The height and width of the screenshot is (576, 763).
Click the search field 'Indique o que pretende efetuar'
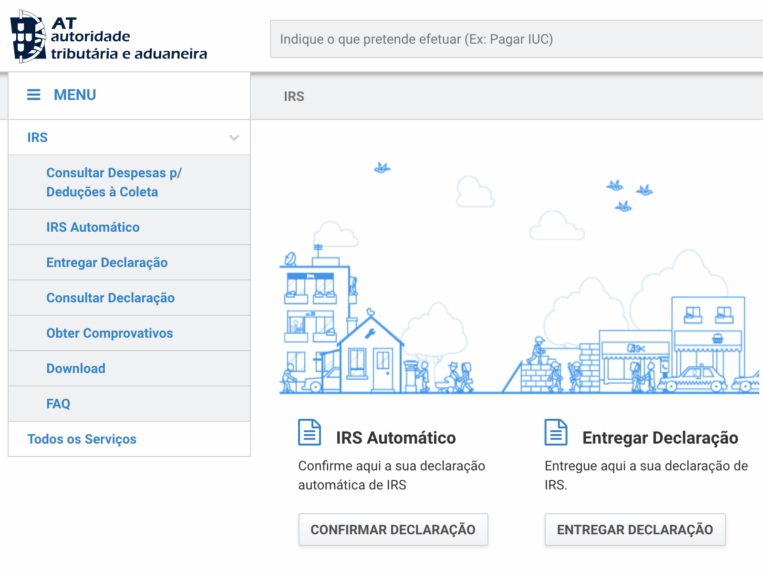tap(515, 39)
